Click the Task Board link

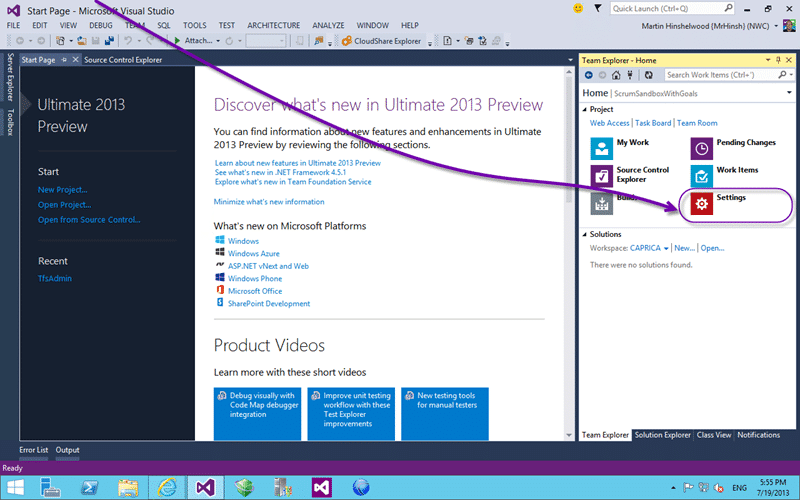click(653, 123)
